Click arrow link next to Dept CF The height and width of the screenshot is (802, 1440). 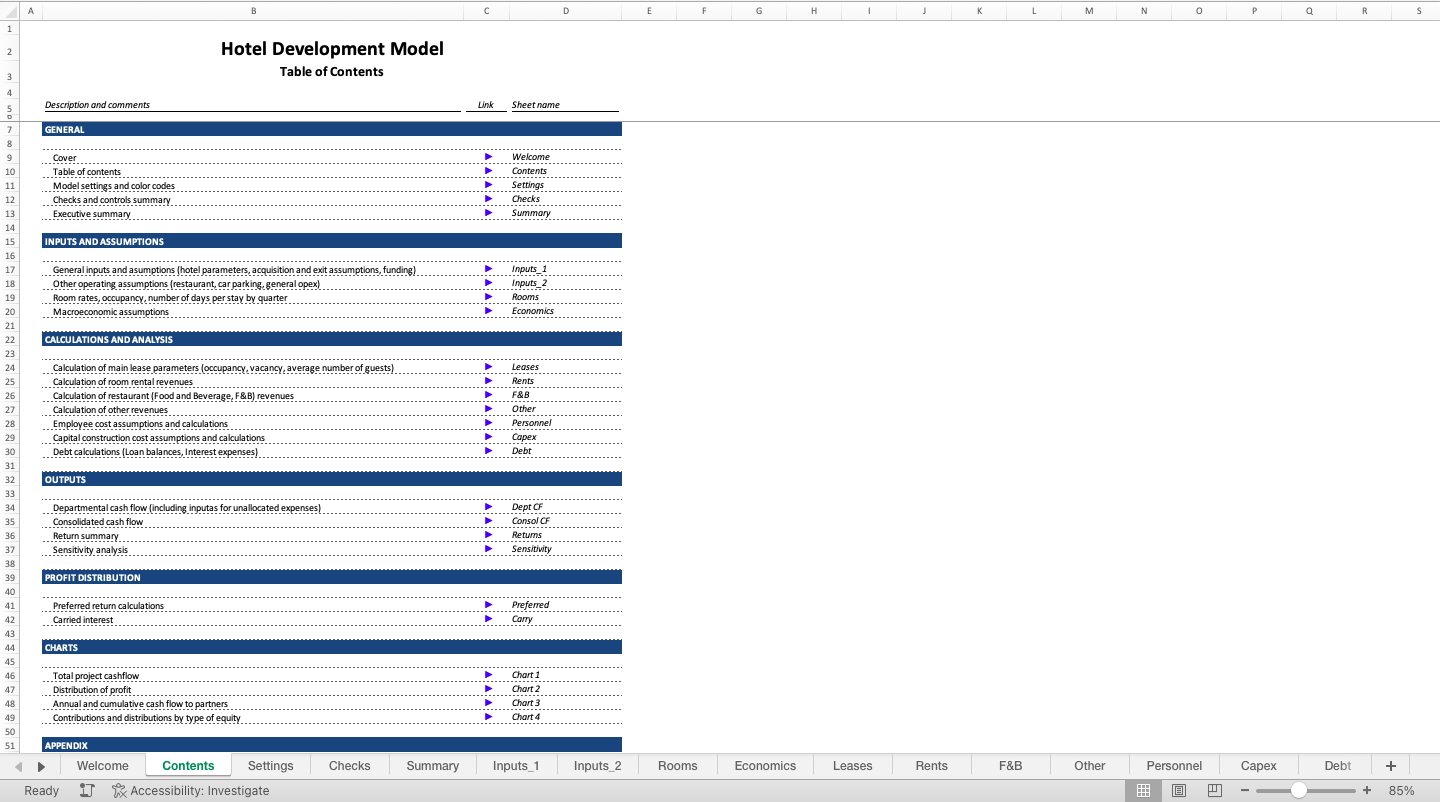488,507
